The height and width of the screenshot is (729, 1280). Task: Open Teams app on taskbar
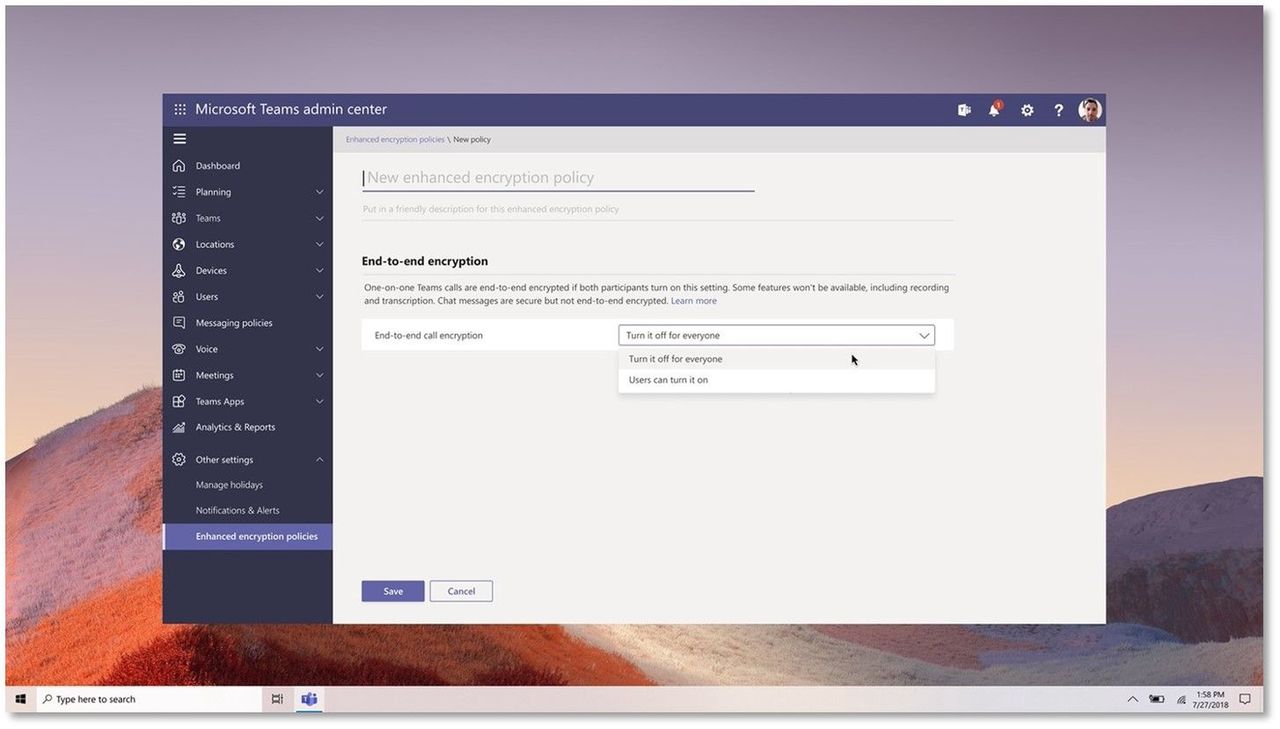(310, 699)
